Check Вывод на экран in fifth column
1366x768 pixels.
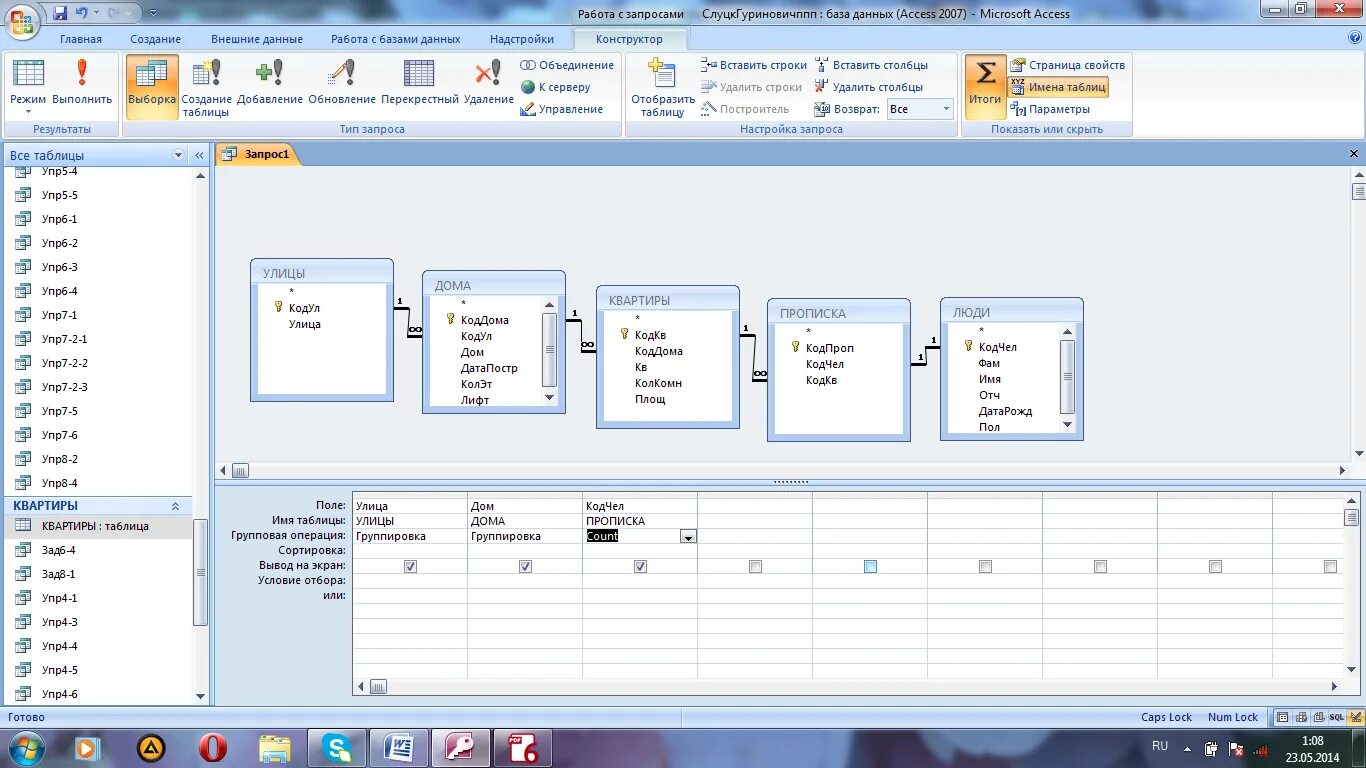(870, 566)
